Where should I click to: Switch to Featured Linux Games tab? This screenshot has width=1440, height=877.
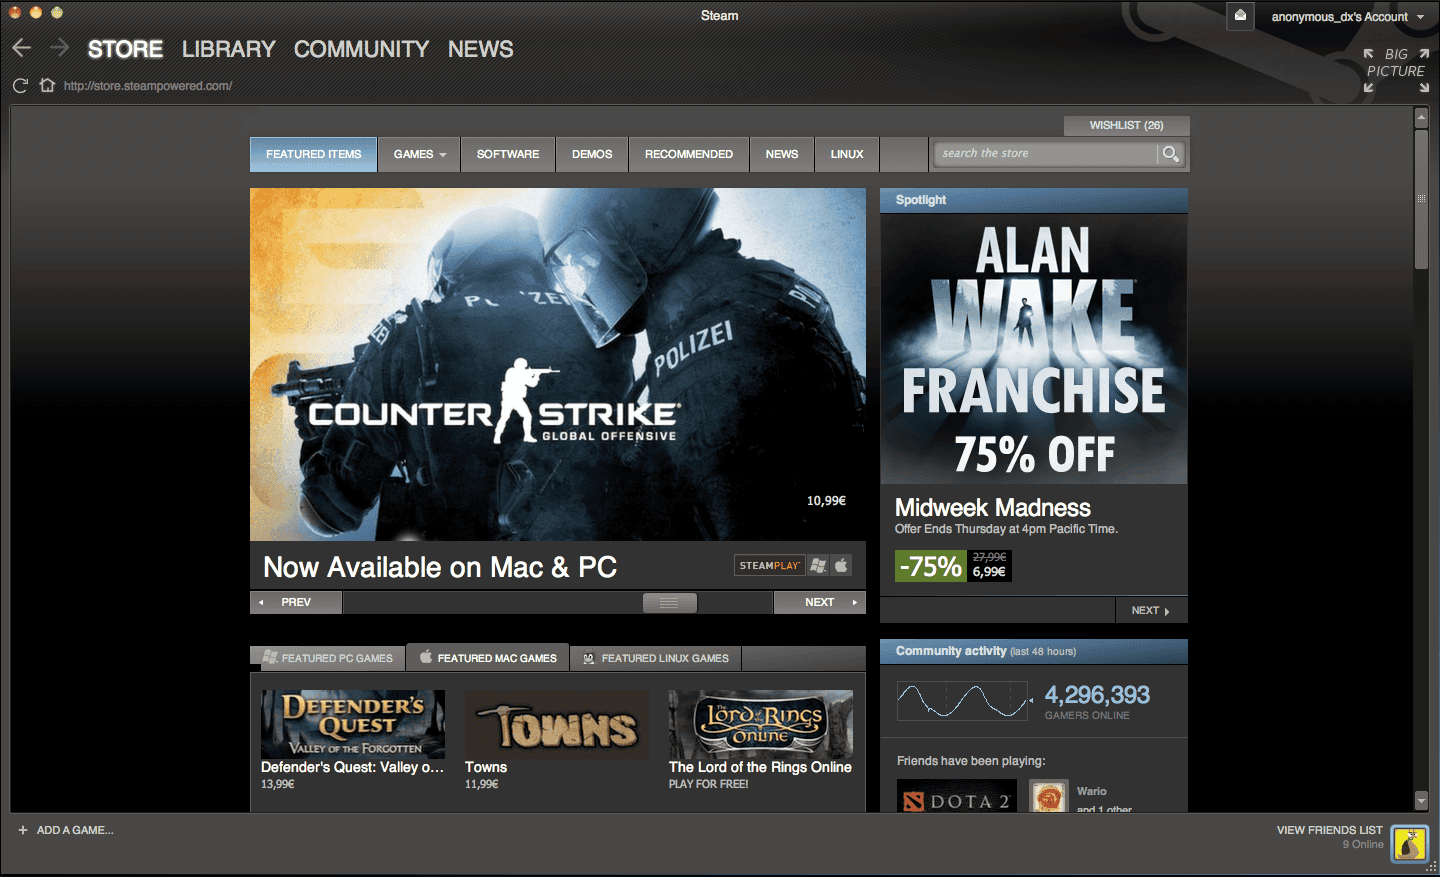point(656,658)
